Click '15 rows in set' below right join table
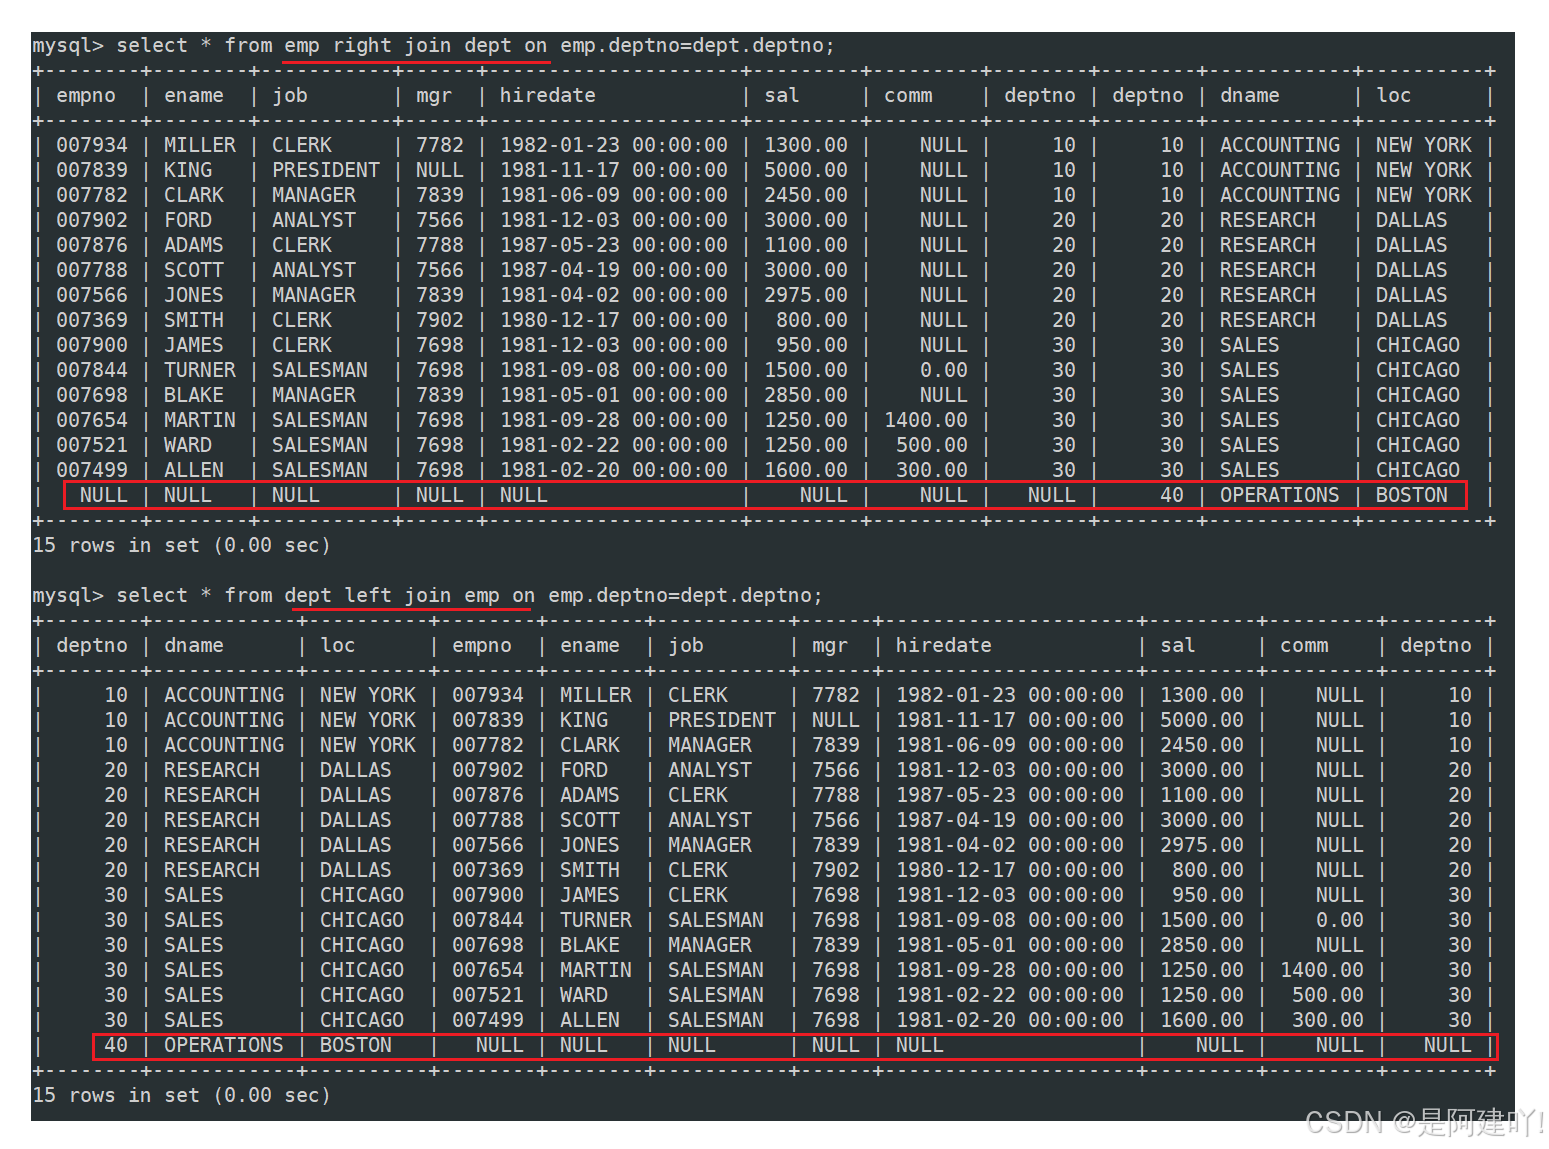Screen dimensions: 1549x1149 click(116, 546)
